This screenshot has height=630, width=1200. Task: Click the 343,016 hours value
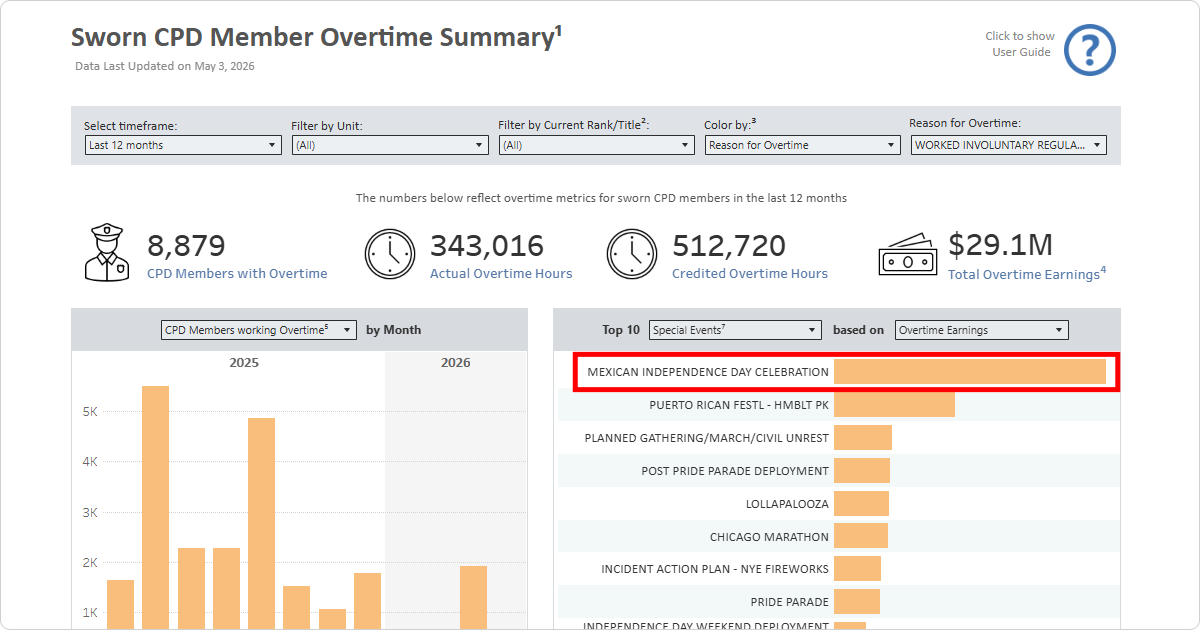[x=487, y=246]
